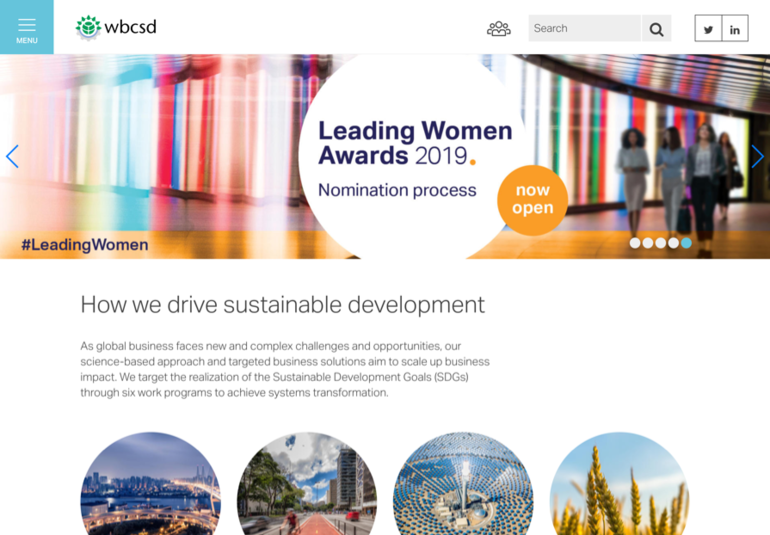Select the fifth highlighted carousel dot
Viewport: 770px width, 535px height.
(x=686, y=243)
